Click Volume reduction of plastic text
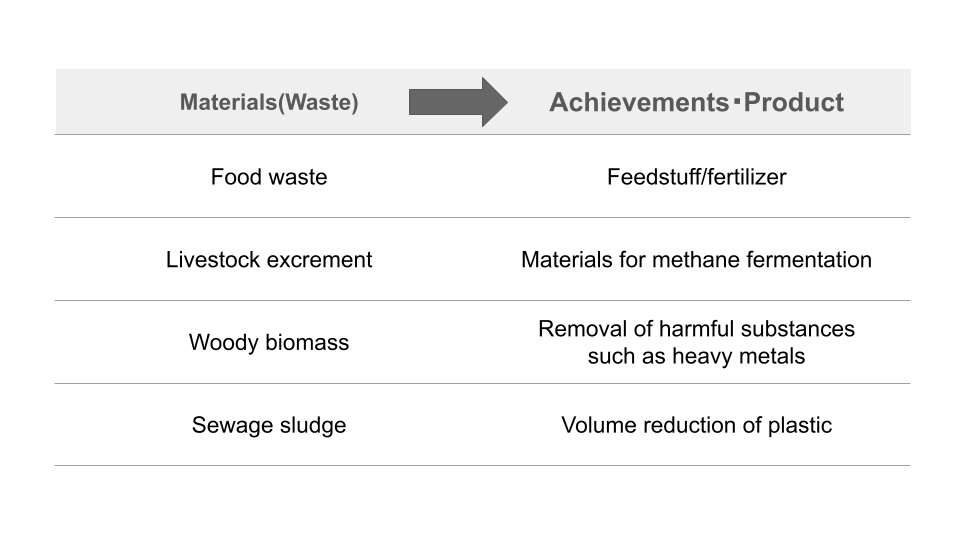 coord(696,425)
